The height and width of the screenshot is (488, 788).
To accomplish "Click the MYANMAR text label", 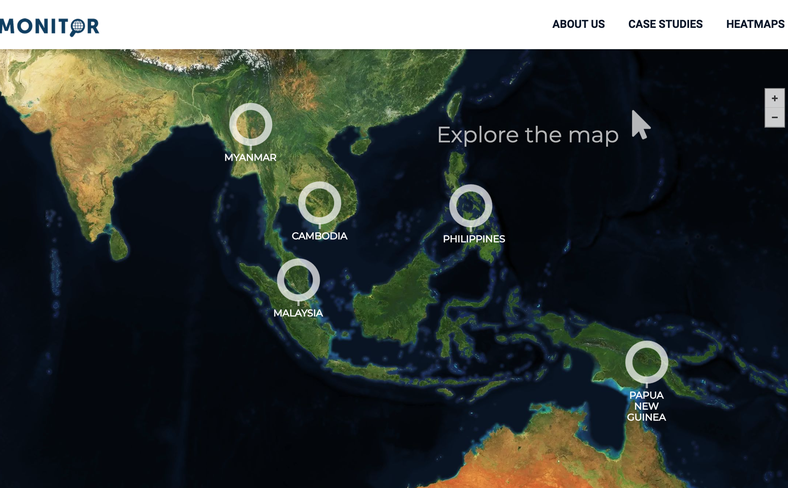I will click(250, 158).
